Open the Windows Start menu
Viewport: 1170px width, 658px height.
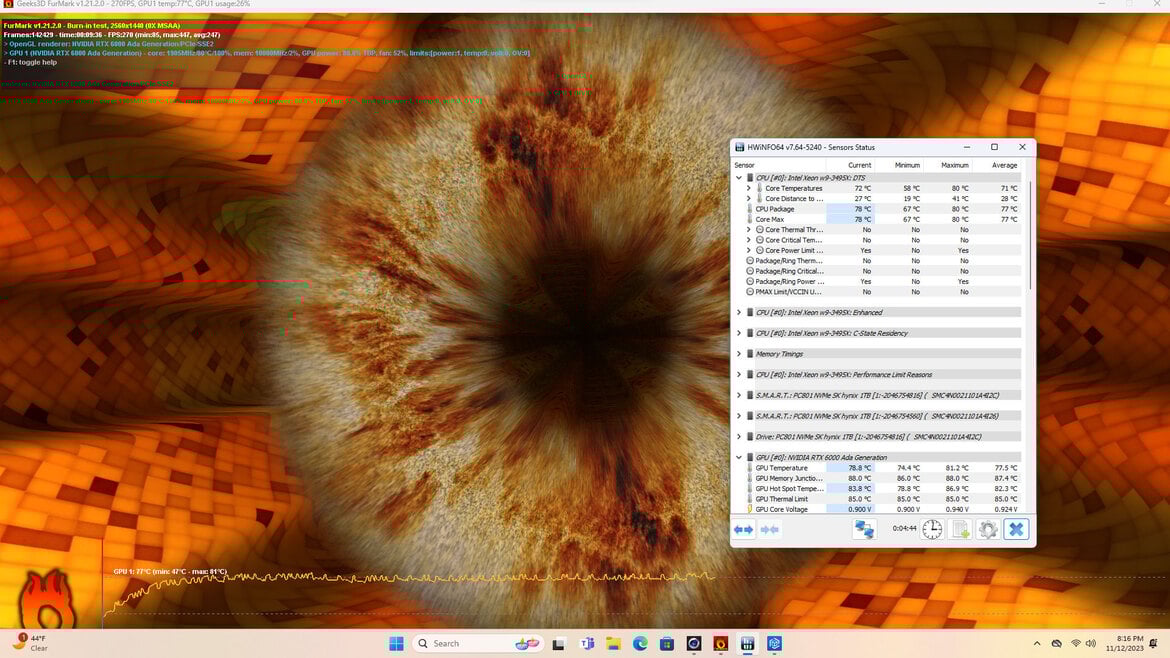coord(396,643)
